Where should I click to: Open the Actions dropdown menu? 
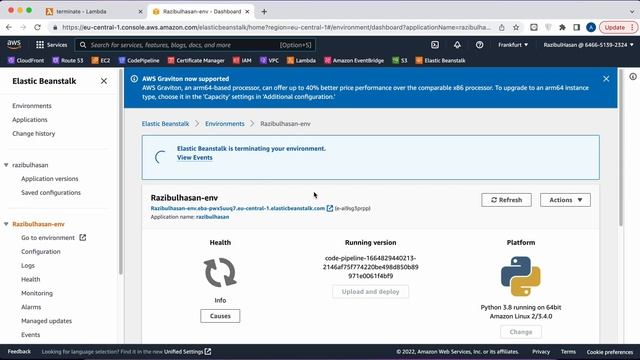(565, 200)
